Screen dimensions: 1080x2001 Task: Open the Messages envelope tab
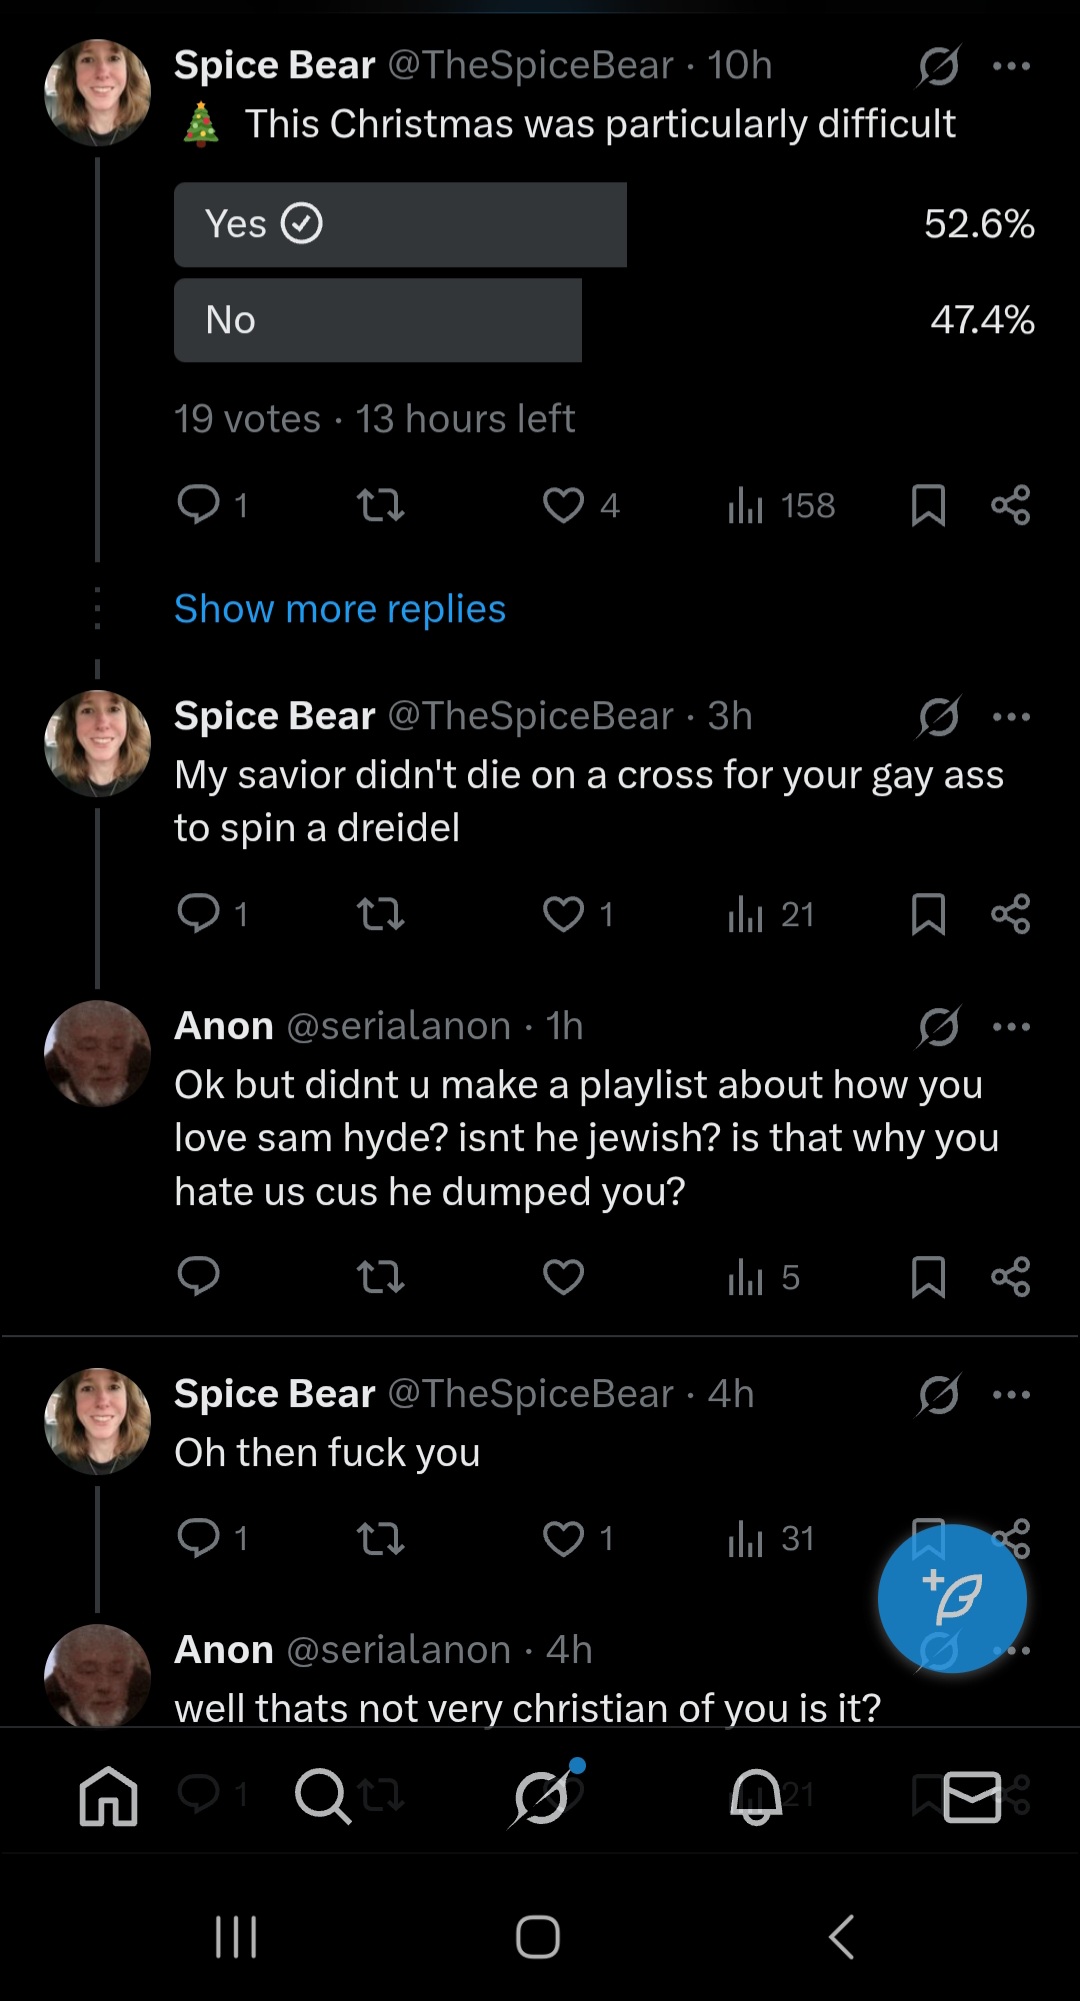[972, 1796]
